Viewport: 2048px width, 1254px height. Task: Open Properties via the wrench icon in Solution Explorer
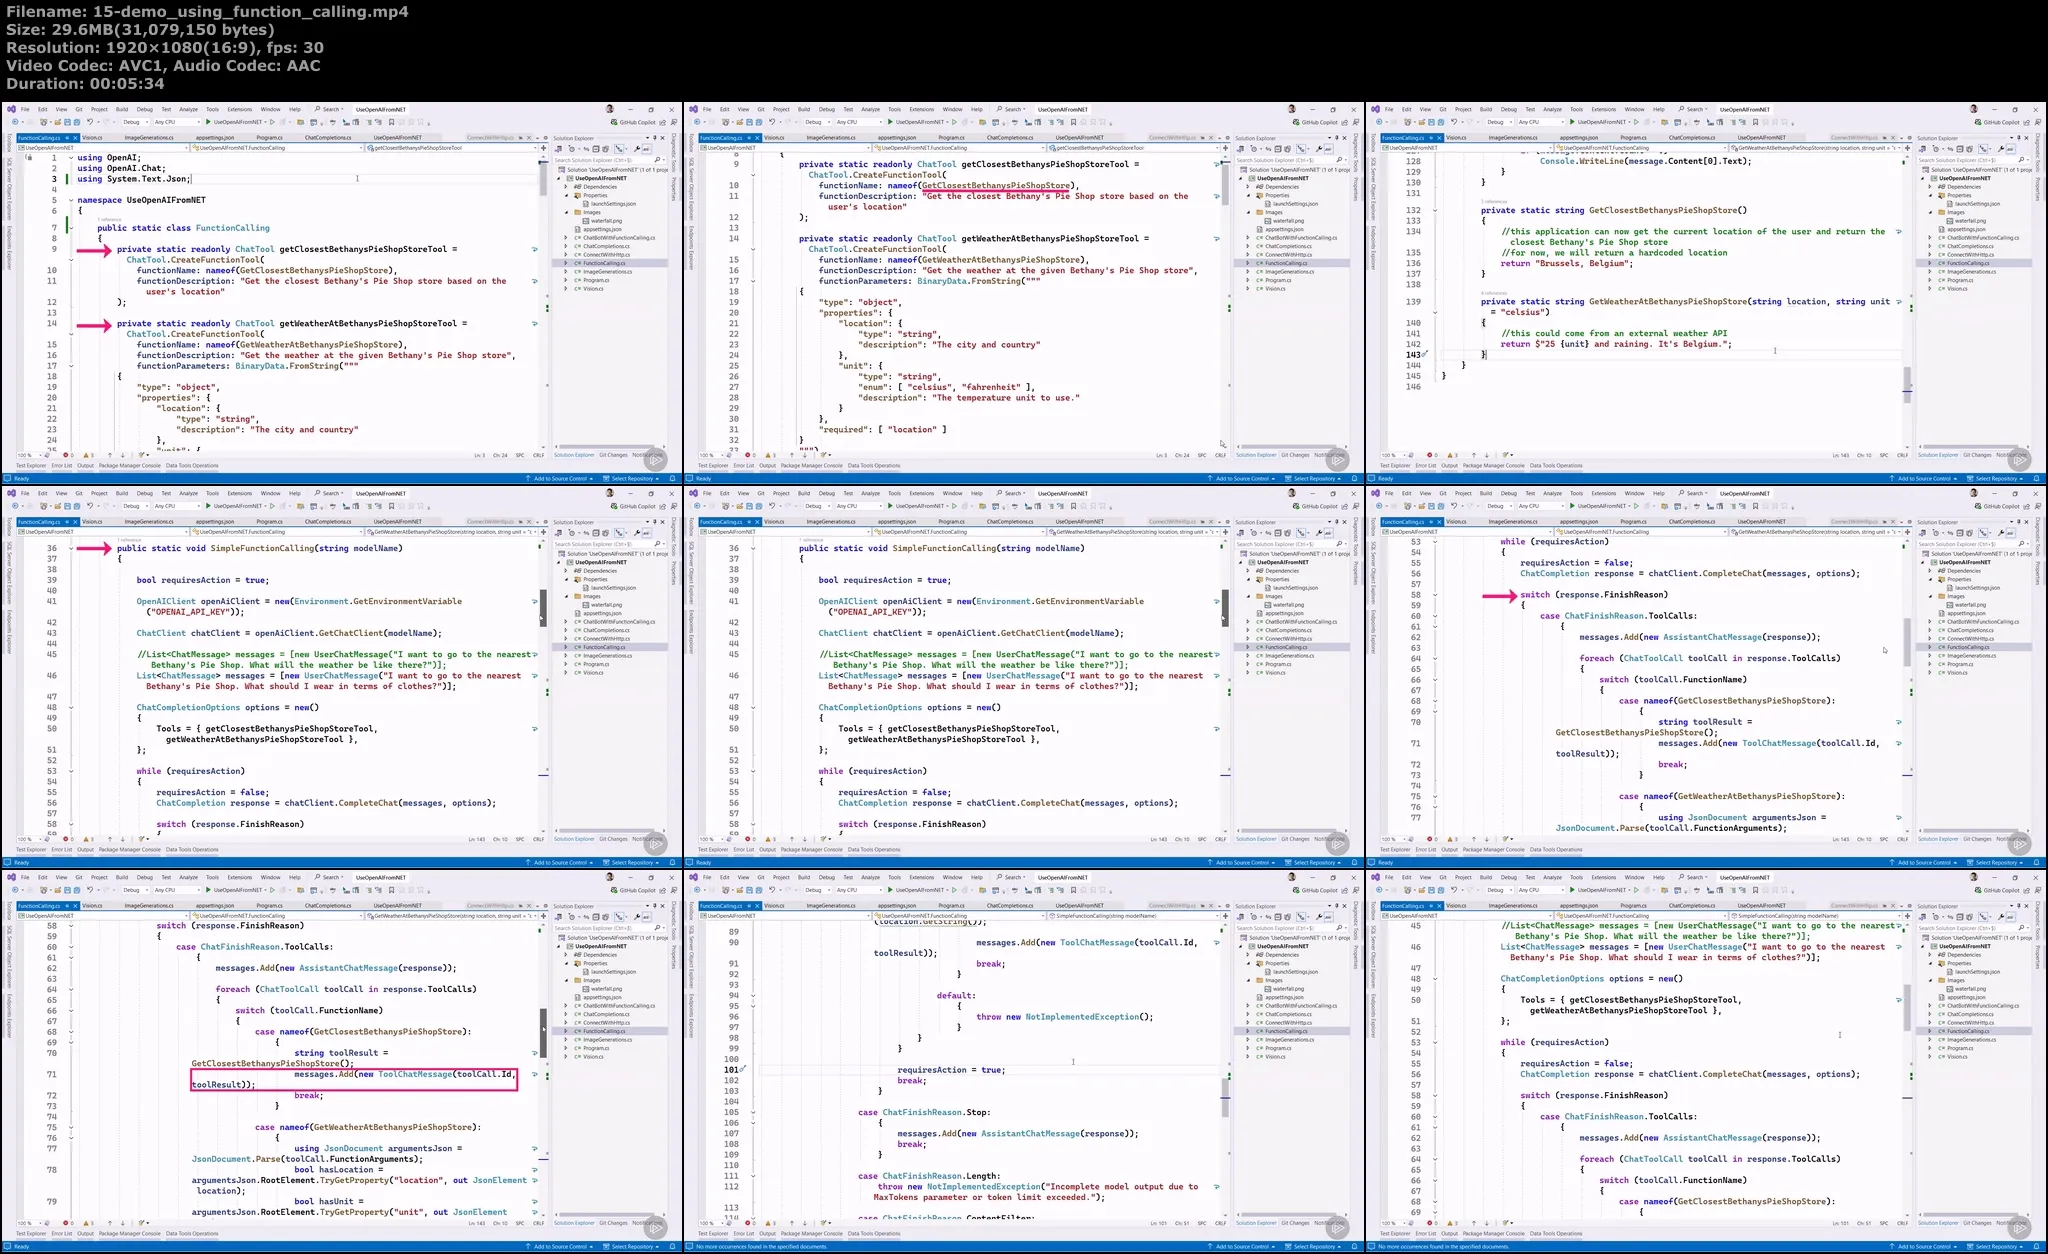[x=637, y=149]
